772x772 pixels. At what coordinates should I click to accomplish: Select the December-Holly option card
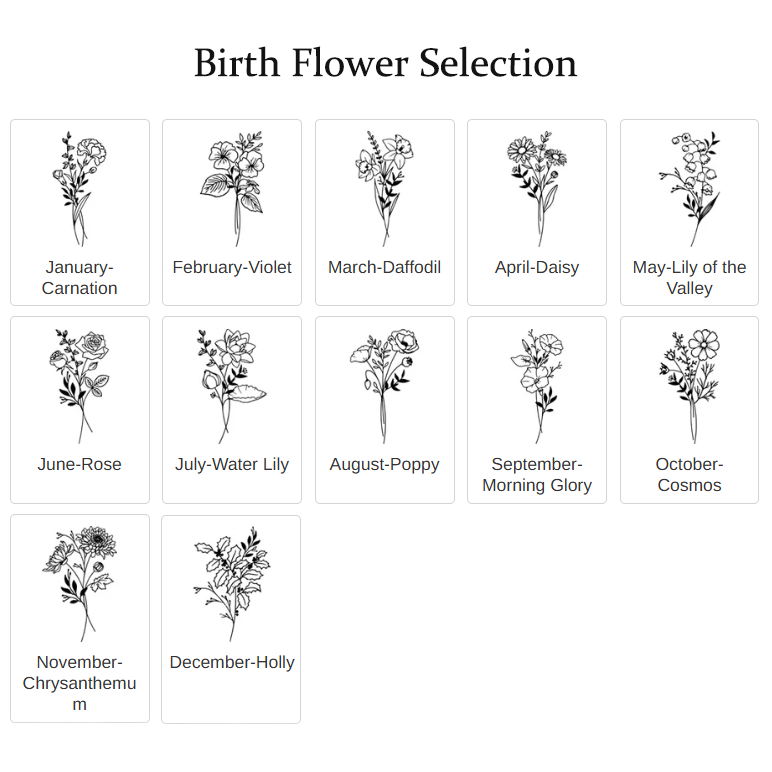point(231,619)
